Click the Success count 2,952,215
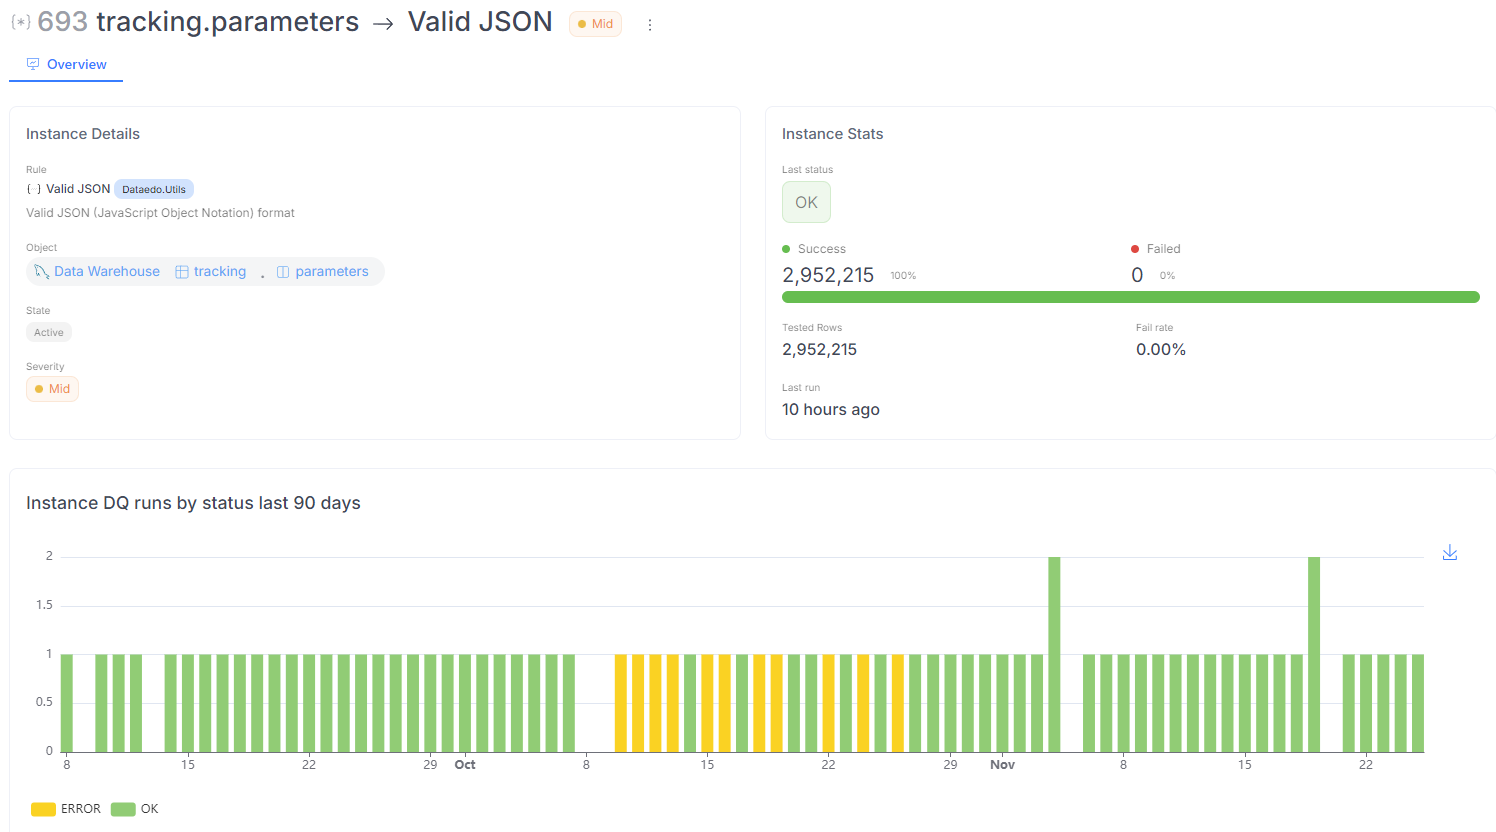 click(828, 275)
